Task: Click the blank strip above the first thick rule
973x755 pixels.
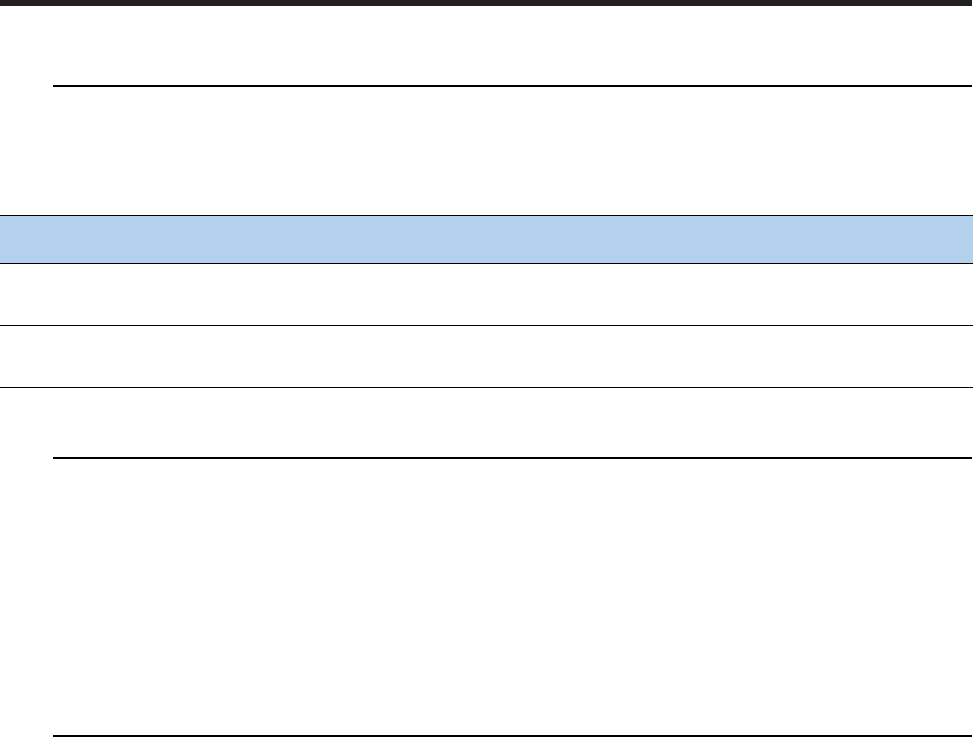Action: 486,45
